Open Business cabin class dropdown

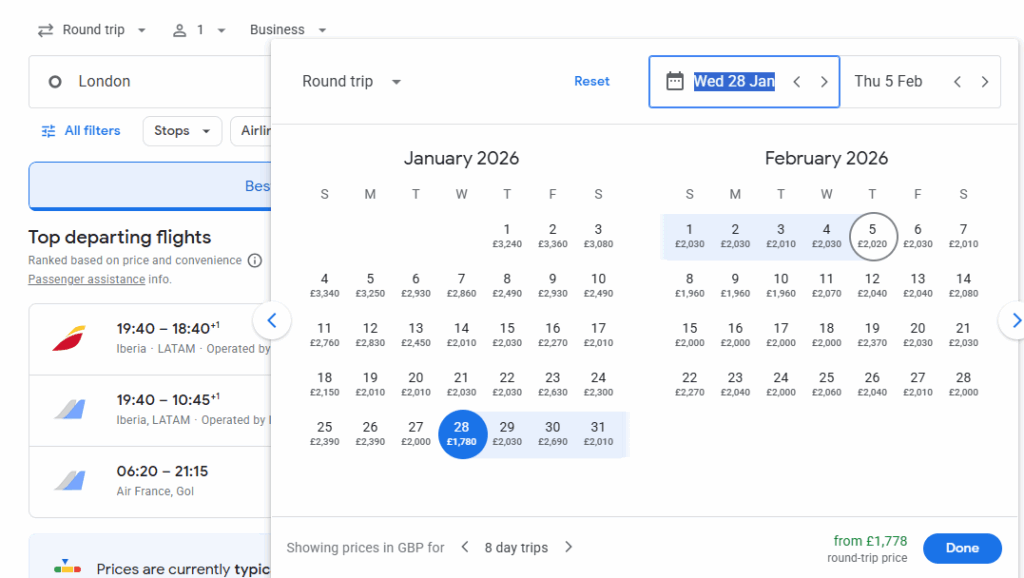(x=288, y=30)
